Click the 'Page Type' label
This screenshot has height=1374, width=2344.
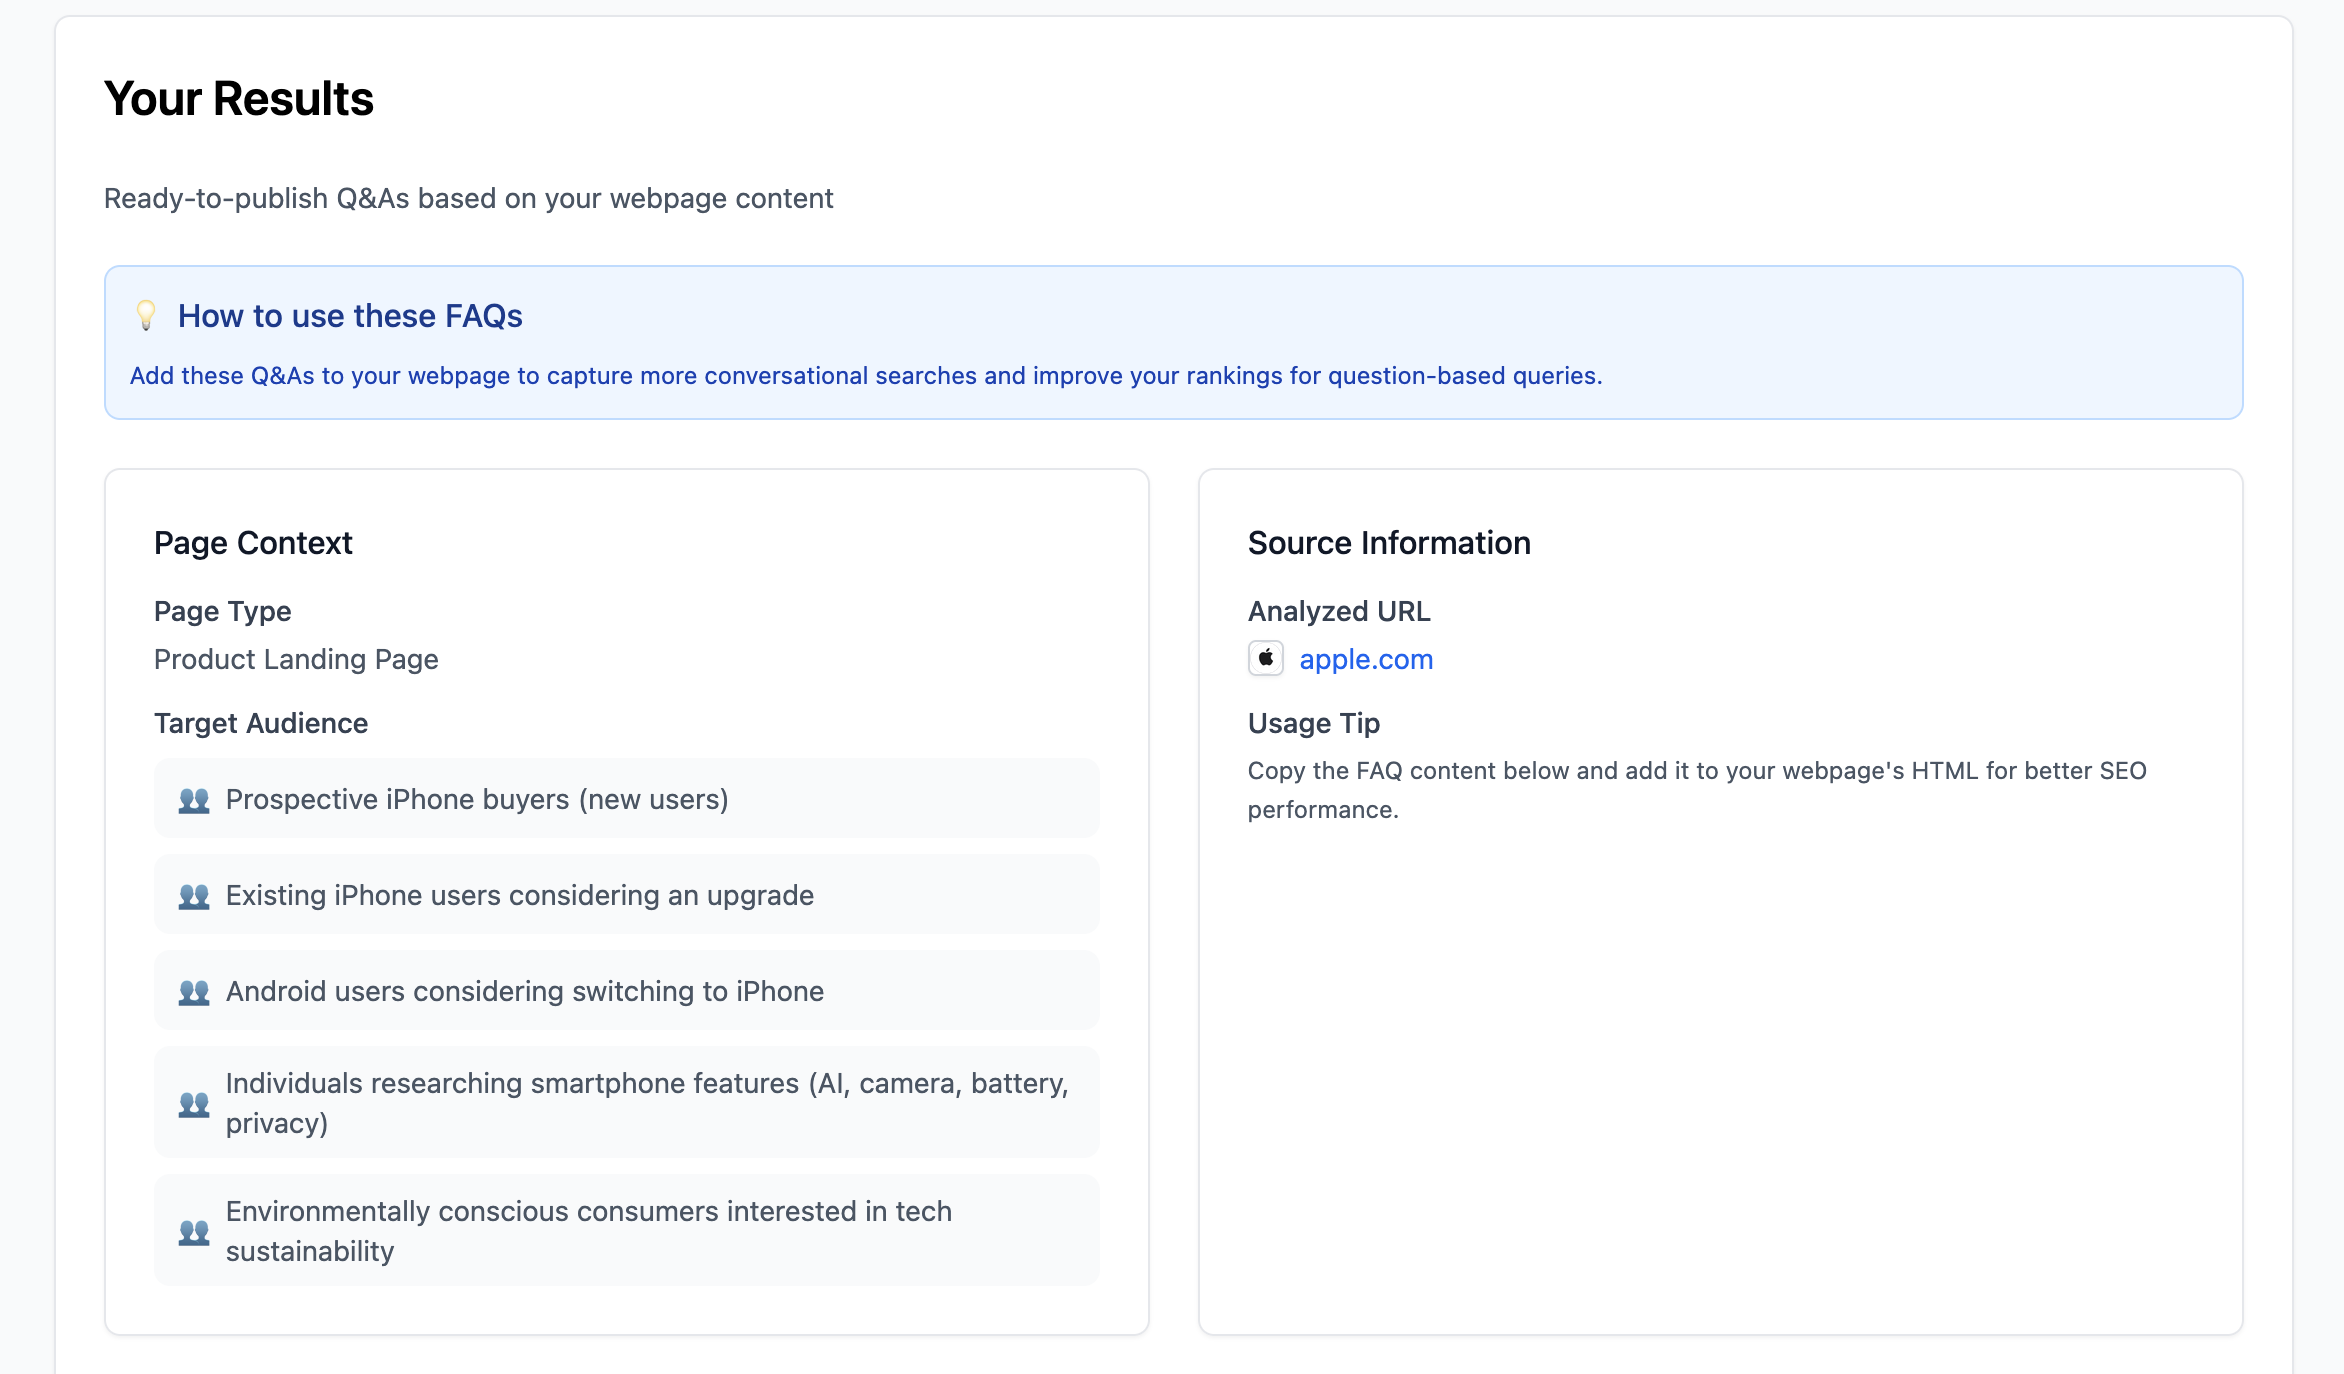point(223,611)
